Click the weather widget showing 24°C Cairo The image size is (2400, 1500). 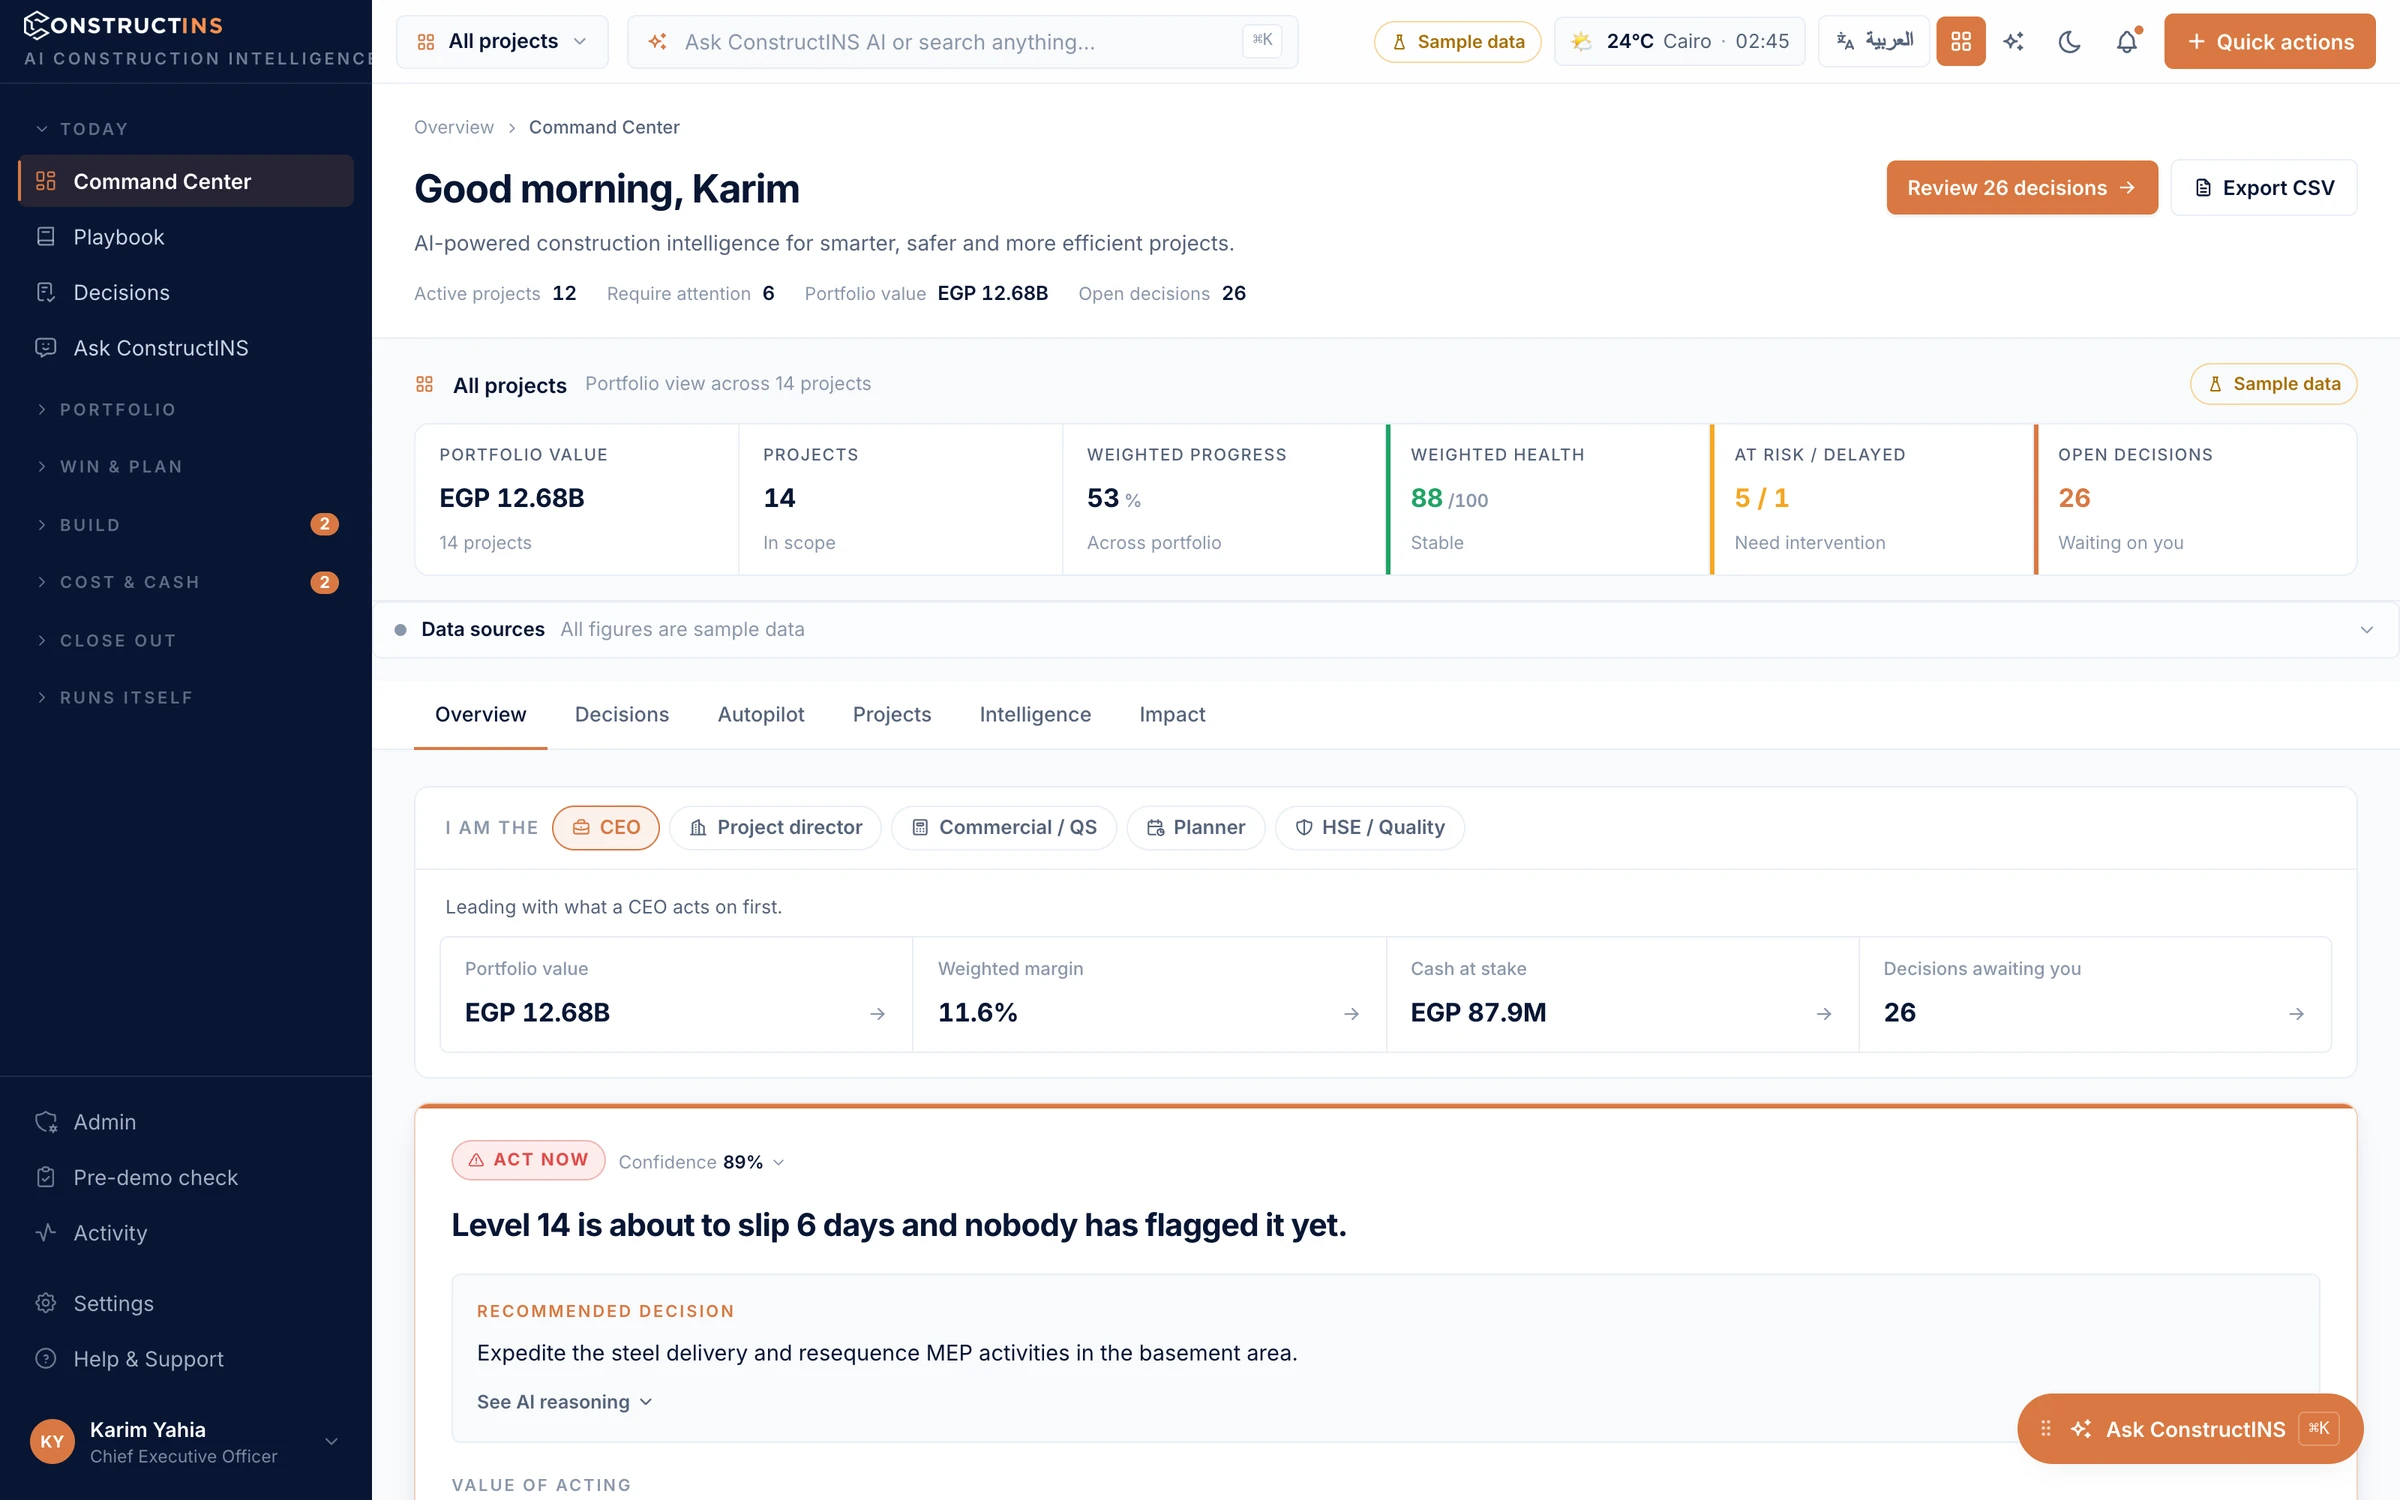[x=1679, y=41]
